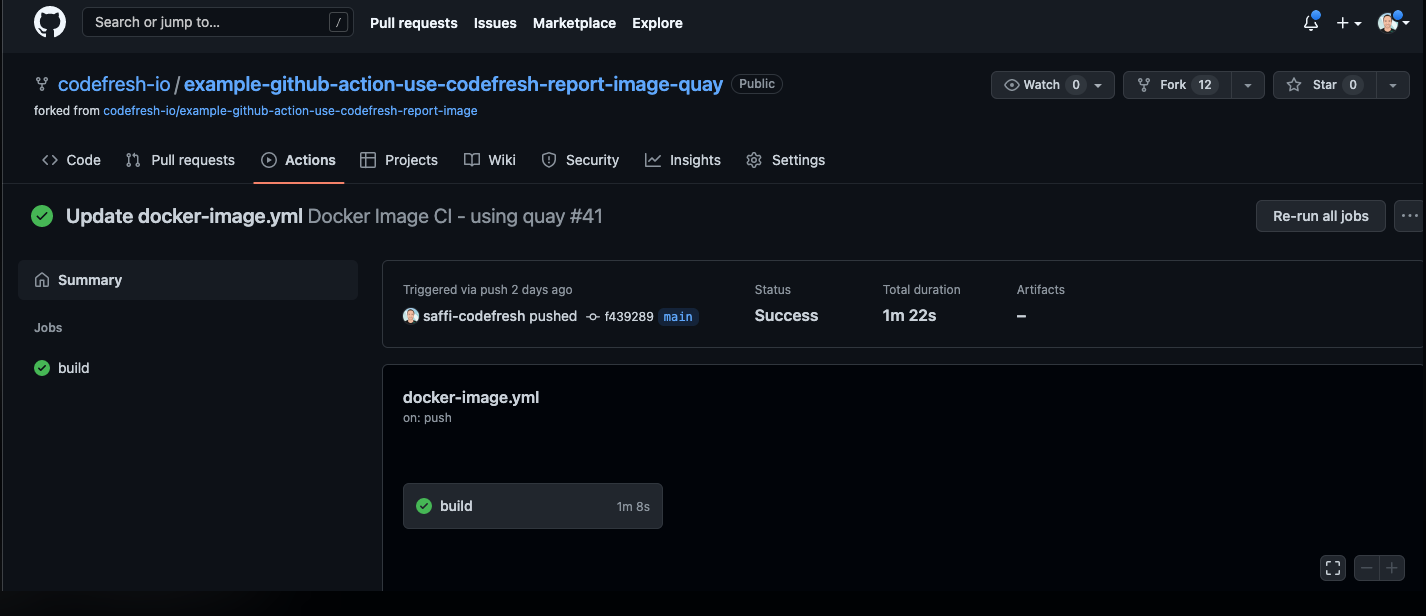The image size is (1426, 616).
Task: Click Re-run all jobs button
Action: (1320, 215)
